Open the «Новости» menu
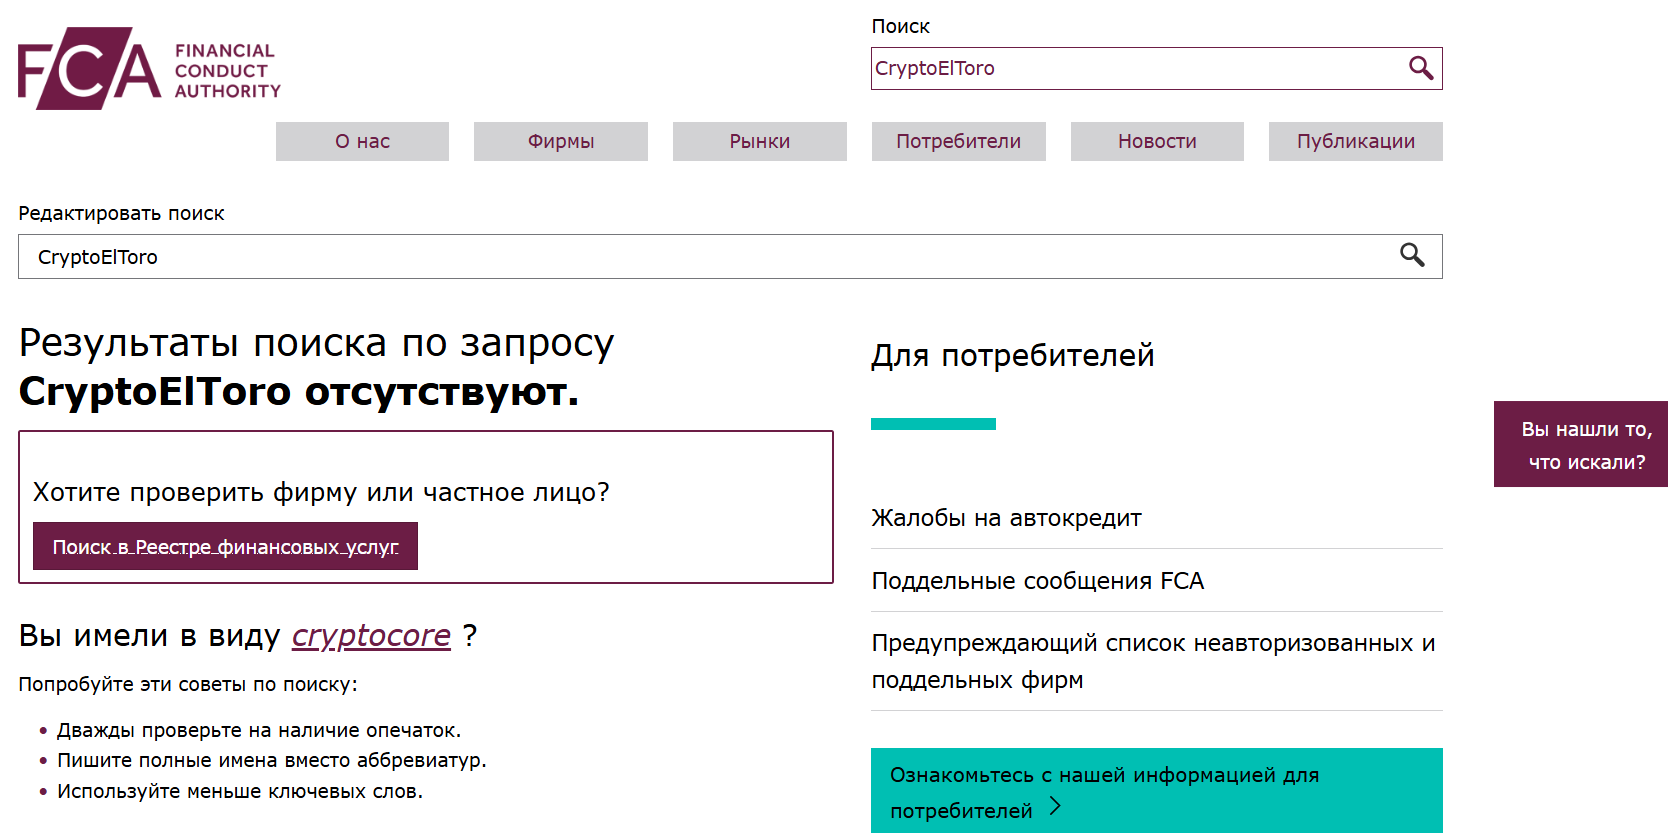 pos(1157,141)
